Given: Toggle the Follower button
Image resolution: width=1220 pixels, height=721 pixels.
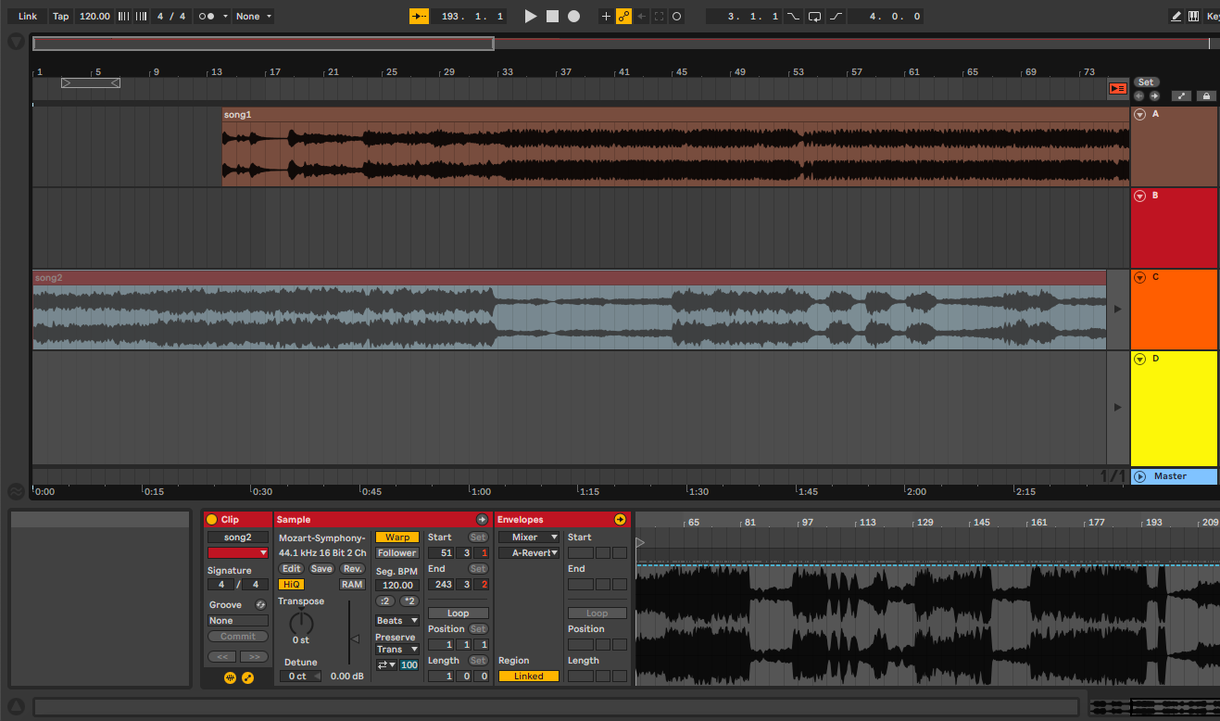Looking at the screenshot, I should click(397, 553).
